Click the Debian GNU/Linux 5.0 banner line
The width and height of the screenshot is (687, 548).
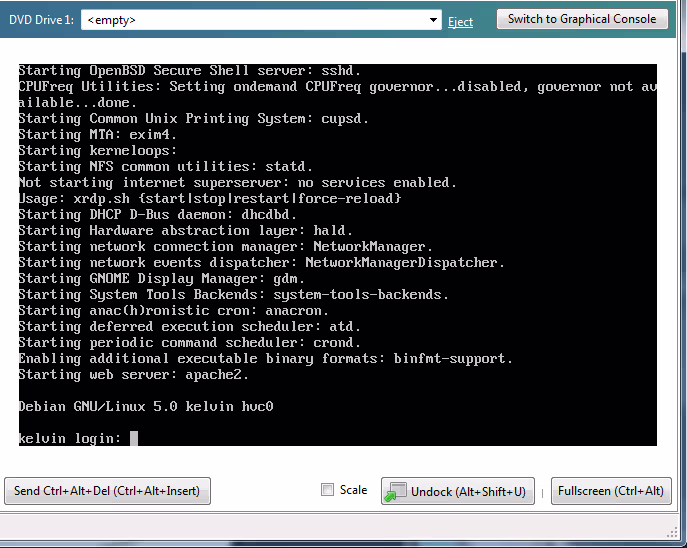point(146,406)
